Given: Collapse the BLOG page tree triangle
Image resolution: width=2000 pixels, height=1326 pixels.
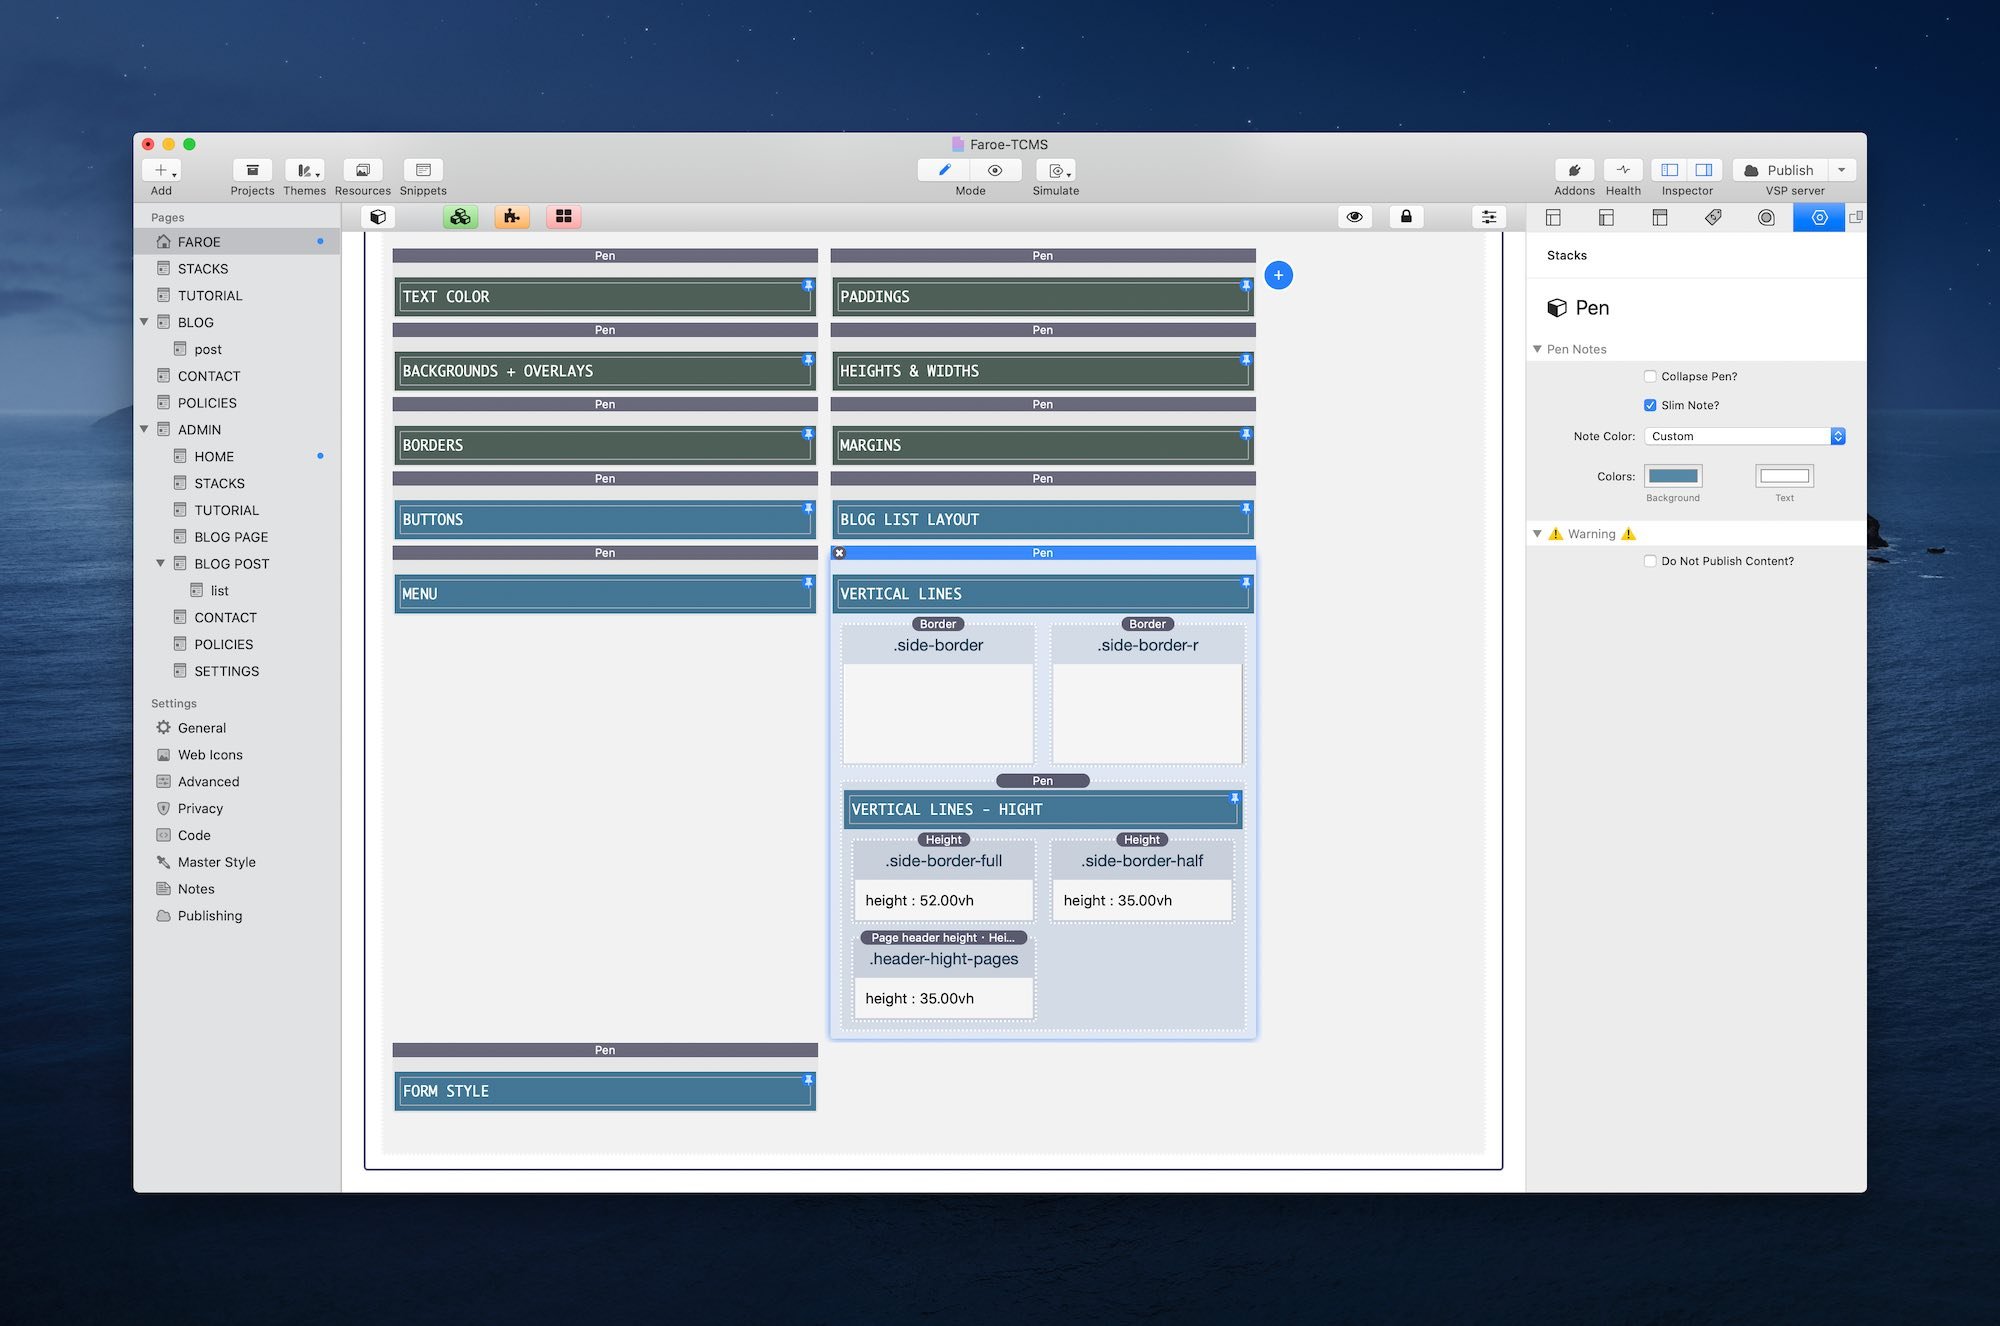Looking at the screenshot, I should click(144, 322).
